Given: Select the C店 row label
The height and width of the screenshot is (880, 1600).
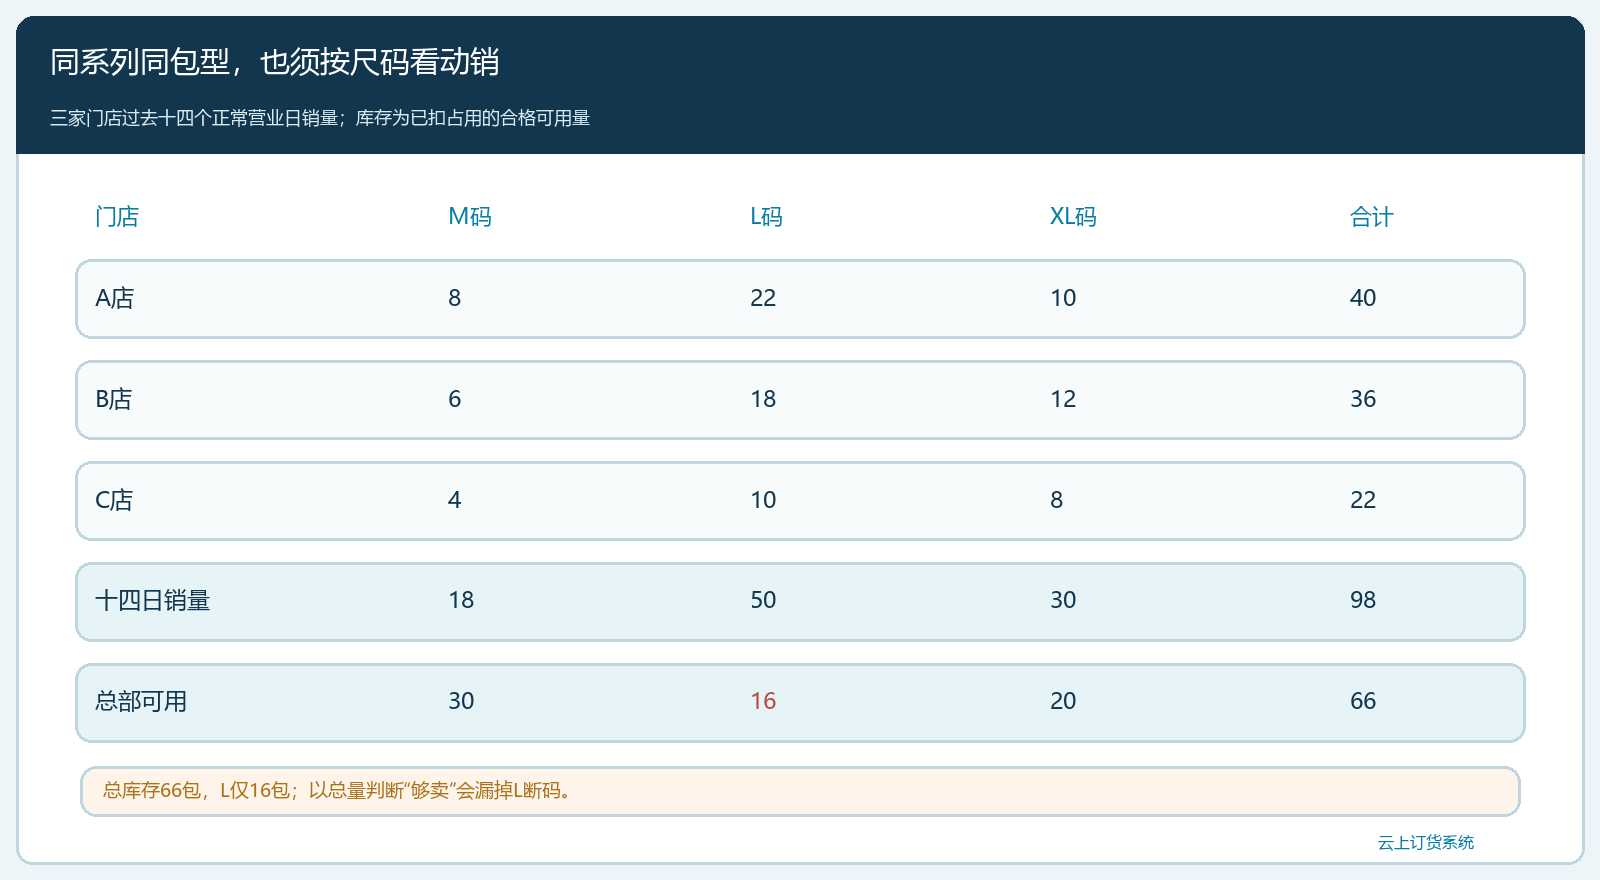Looking at the screenshot, I should click(113, 500).
